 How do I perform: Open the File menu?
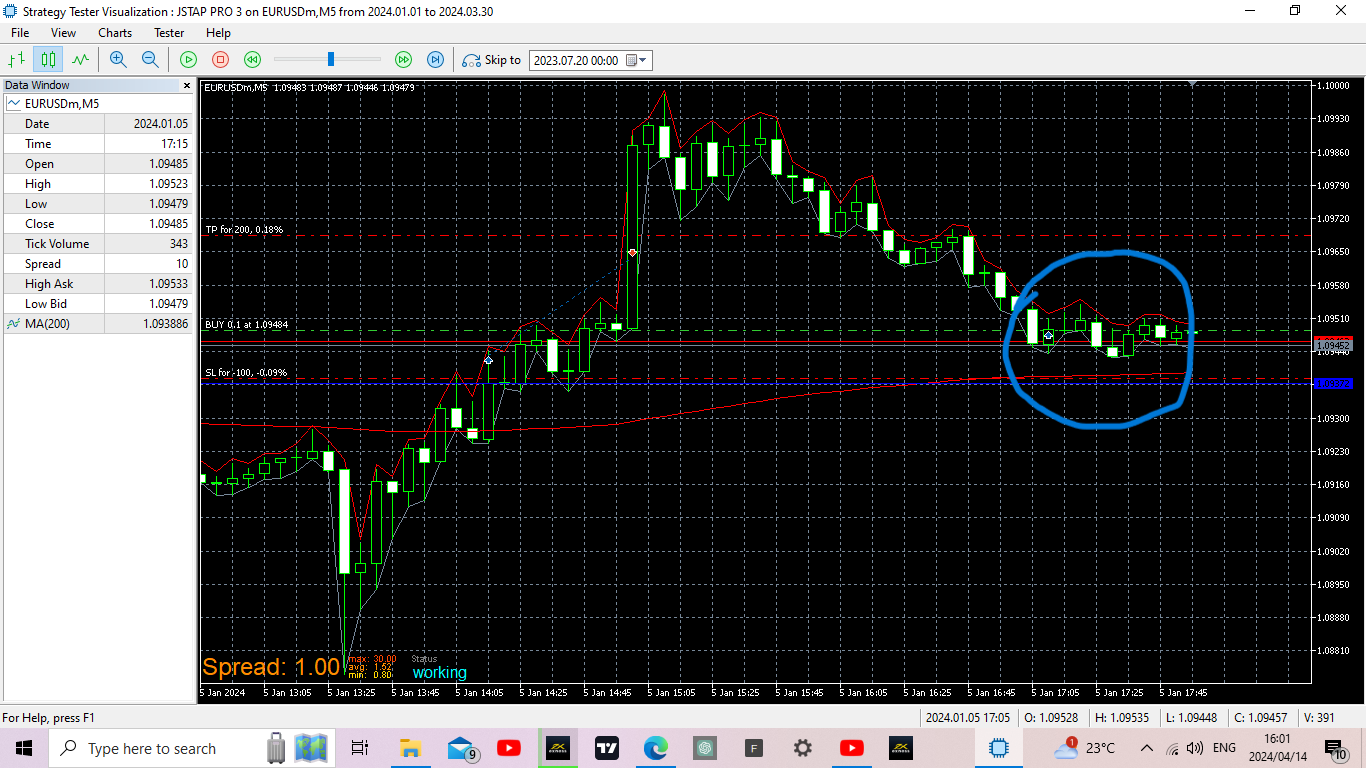(20, 33)
